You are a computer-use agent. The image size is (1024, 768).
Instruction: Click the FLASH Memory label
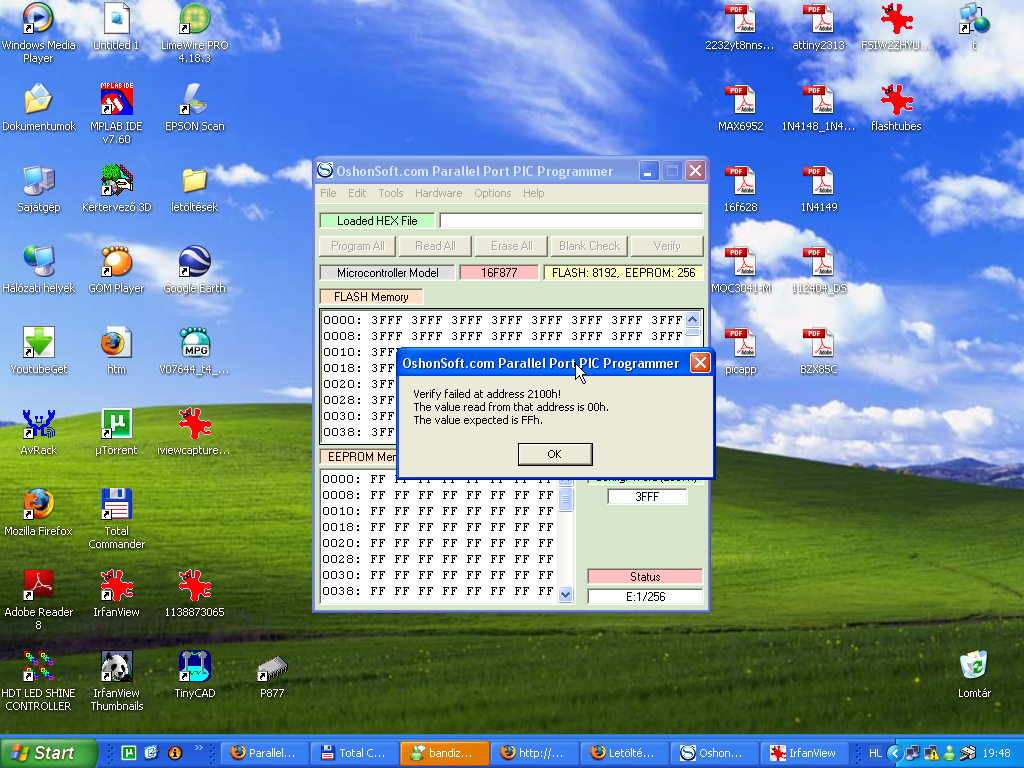coord(371,297)
